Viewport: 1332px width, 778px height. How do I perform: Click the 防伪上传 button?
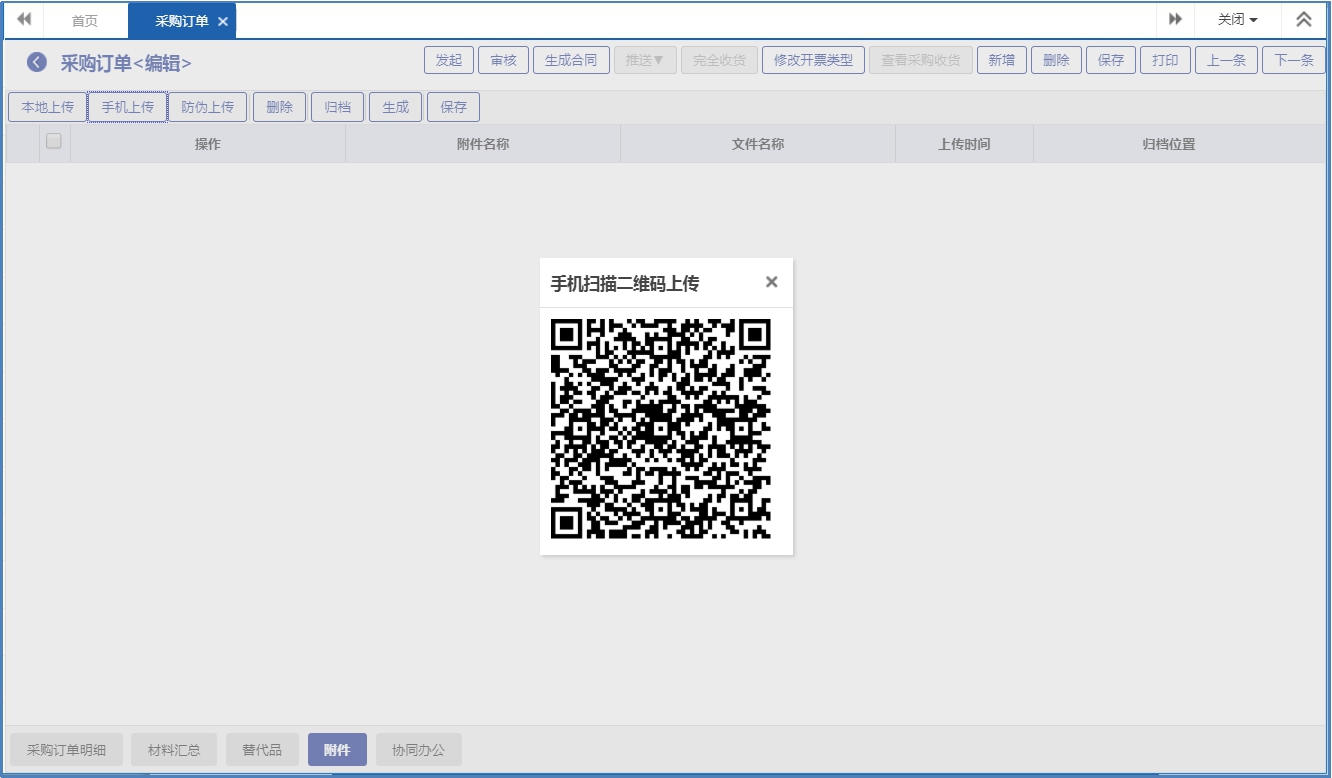(207, 107)
